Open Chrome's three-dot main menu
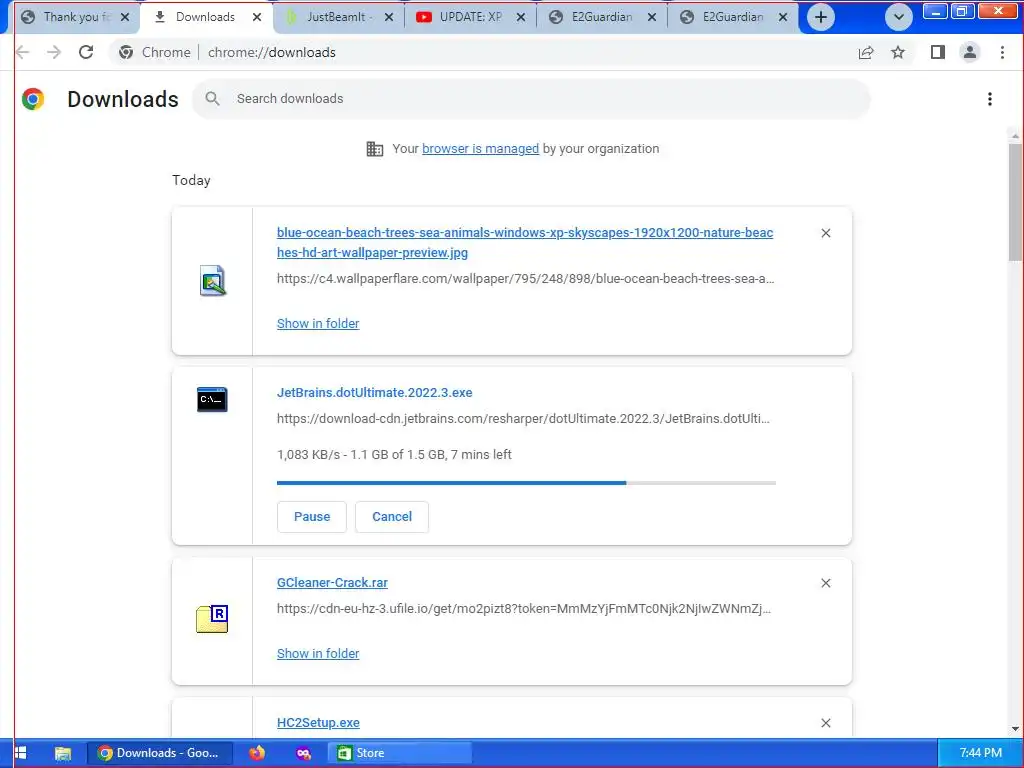The height and width of the screenshot is (768, 1024). coord(1002,52)
